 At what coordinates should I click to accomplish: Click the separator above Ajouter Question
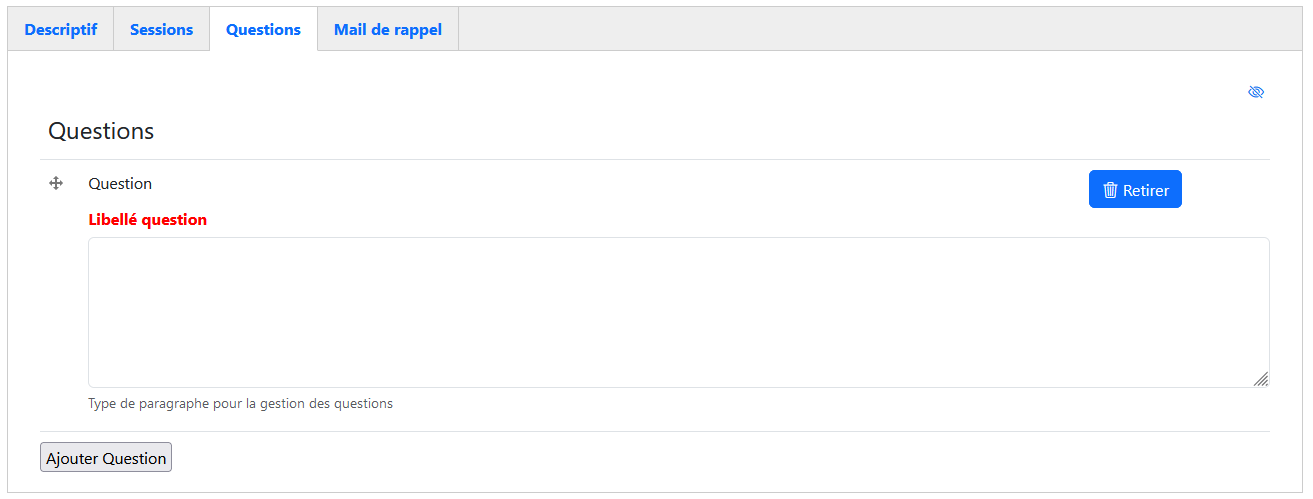(655, 432)
